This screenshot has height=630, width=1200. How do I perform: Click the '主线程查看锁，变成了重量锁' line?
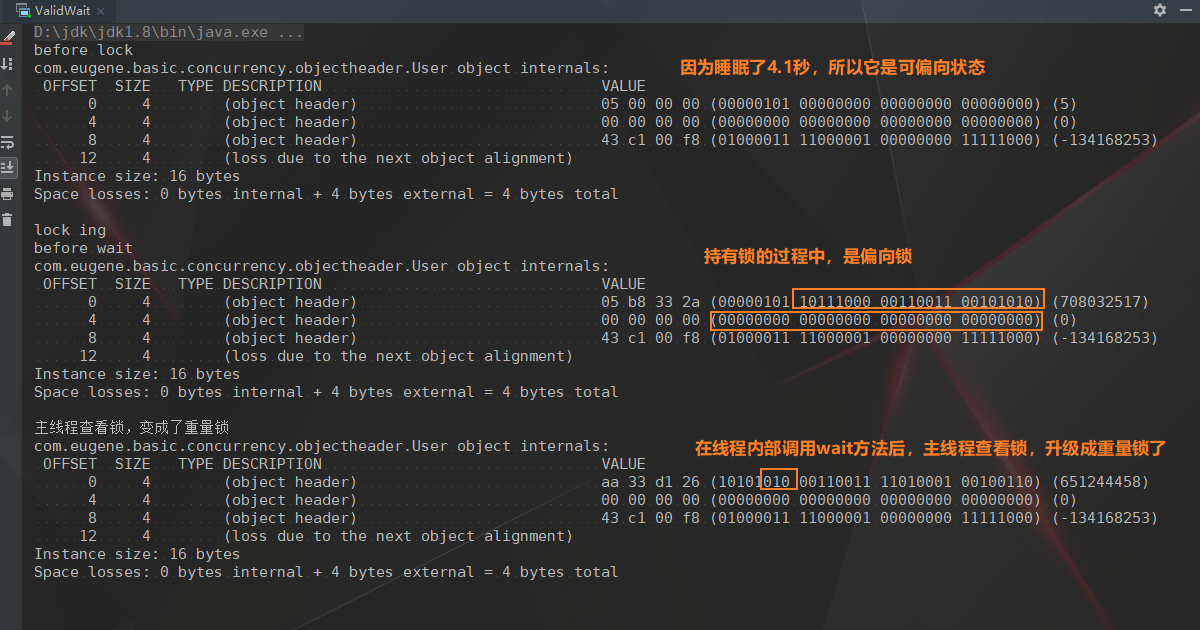tap(133, 428)
